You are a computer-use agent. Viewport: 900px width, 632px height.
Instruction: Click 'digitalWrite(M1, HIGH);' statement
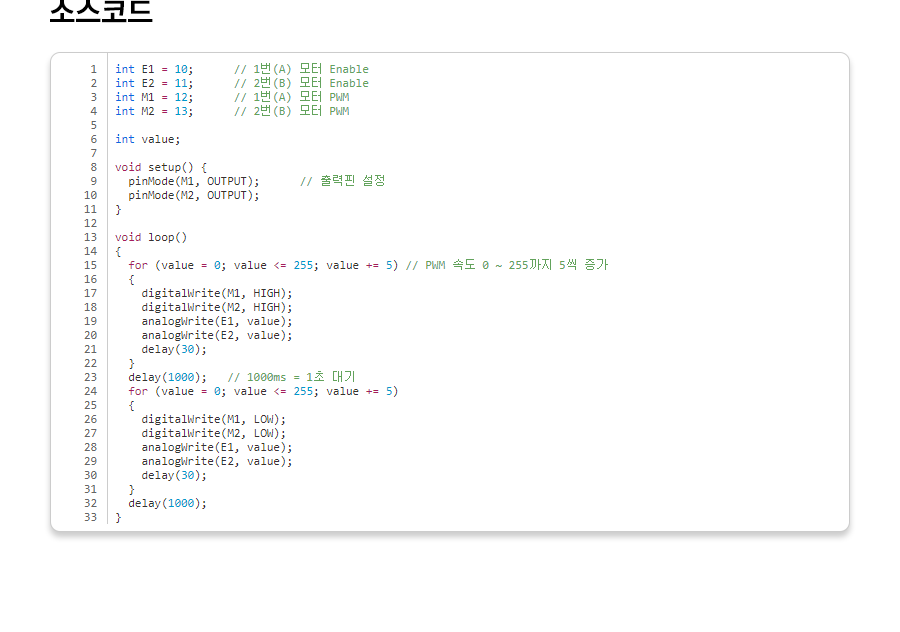pos(216,293)
